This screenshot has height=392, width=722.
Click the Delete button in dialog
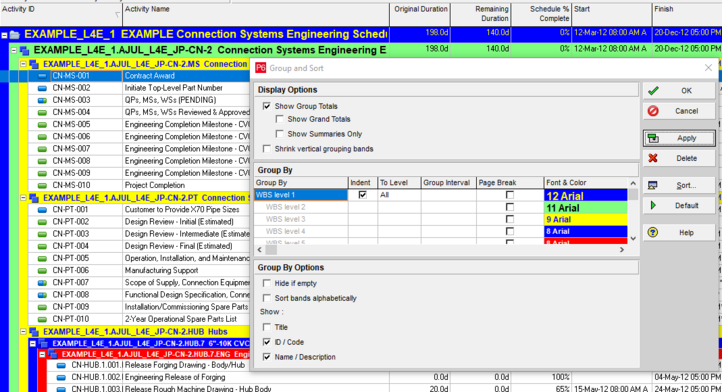pyautogui.click(x=679, y=158)
